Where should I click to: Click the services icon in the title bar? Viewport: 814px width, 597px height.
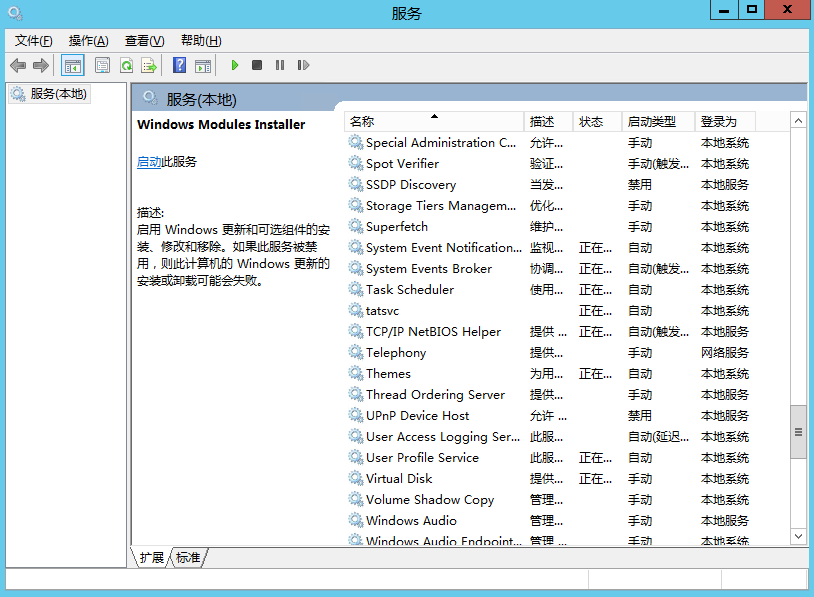coord(15,12)
